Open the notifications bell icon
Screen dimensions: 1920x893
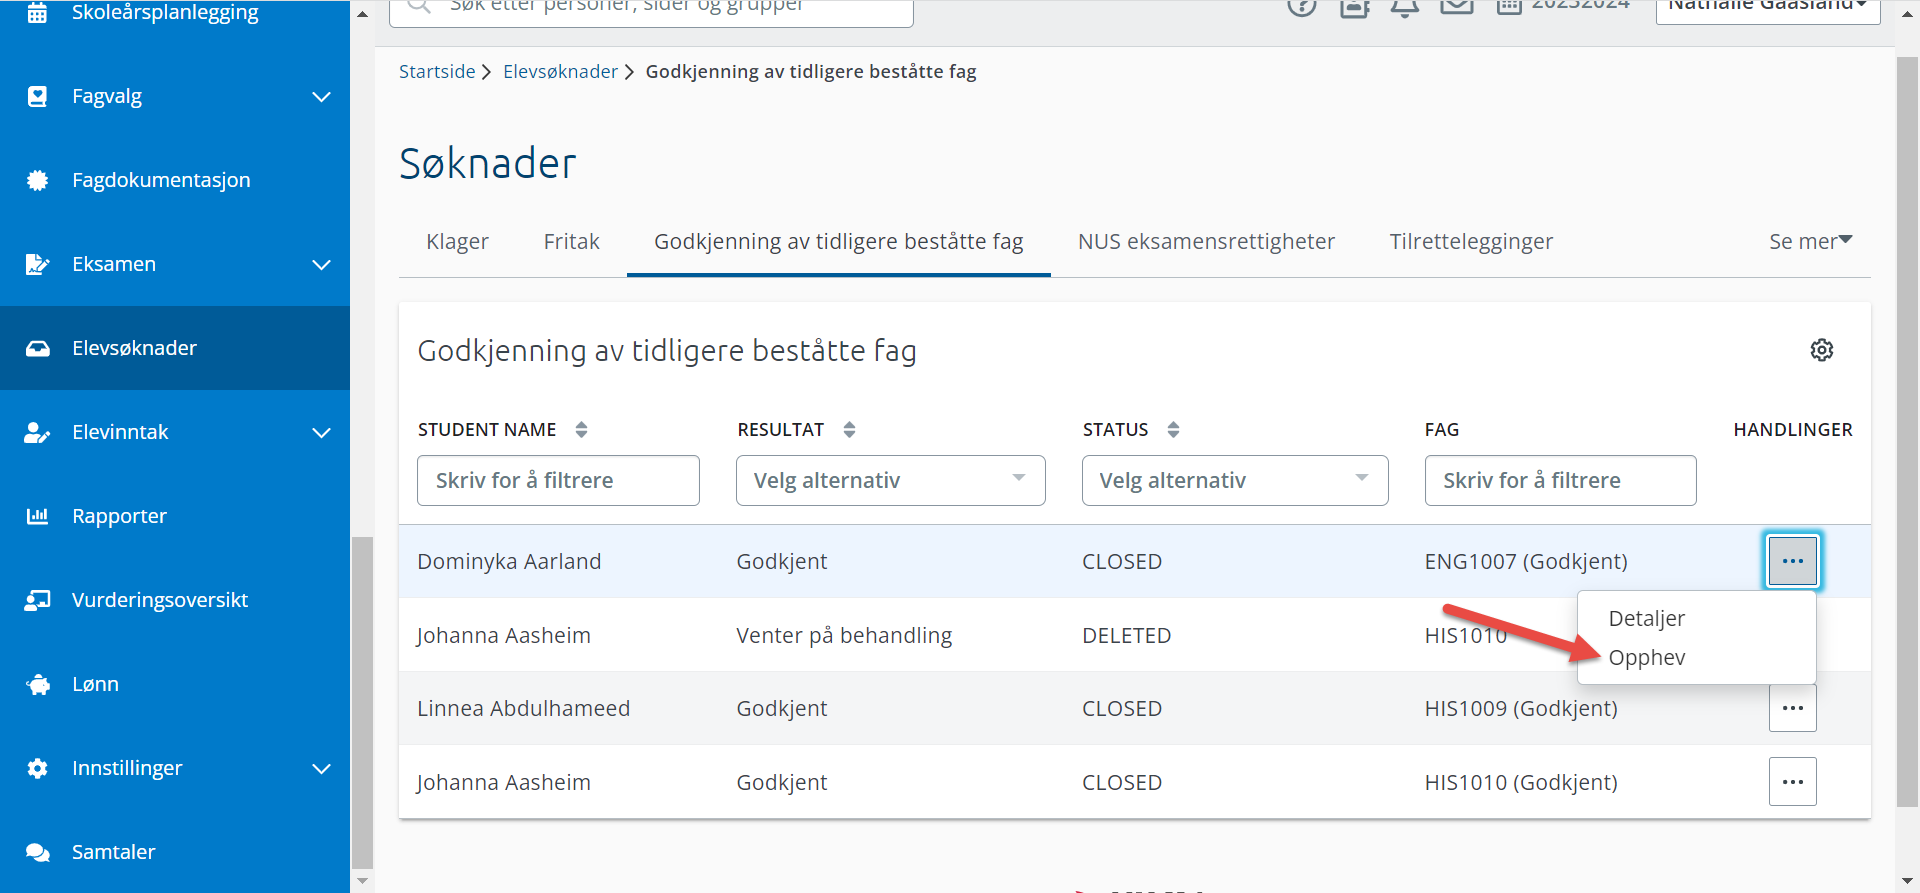pos(1405,6)
